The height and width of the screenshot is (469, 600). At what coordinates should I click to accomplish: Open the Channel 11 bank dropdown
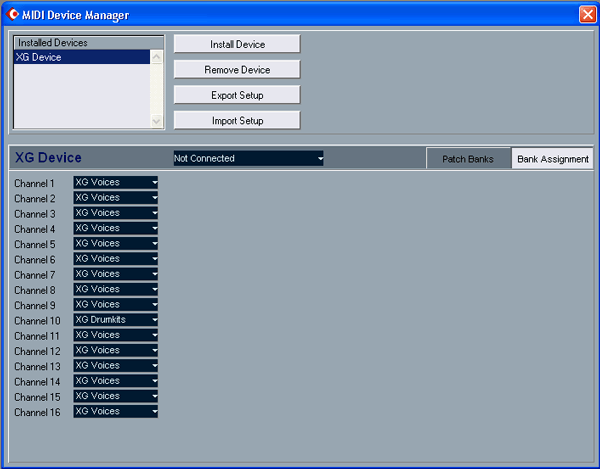point(116,335)
